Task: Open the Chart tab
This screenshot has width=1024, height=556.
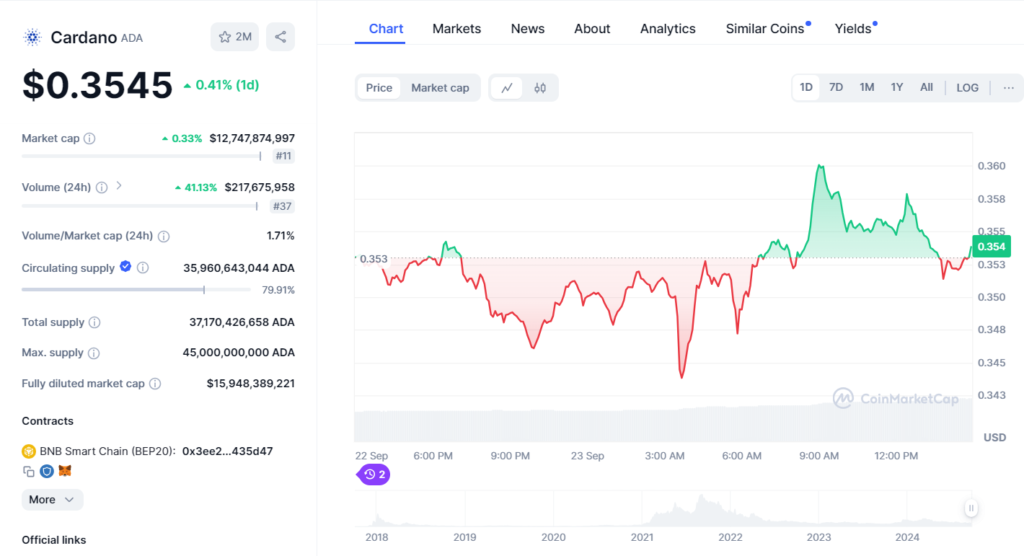Action: click(386, 29)
